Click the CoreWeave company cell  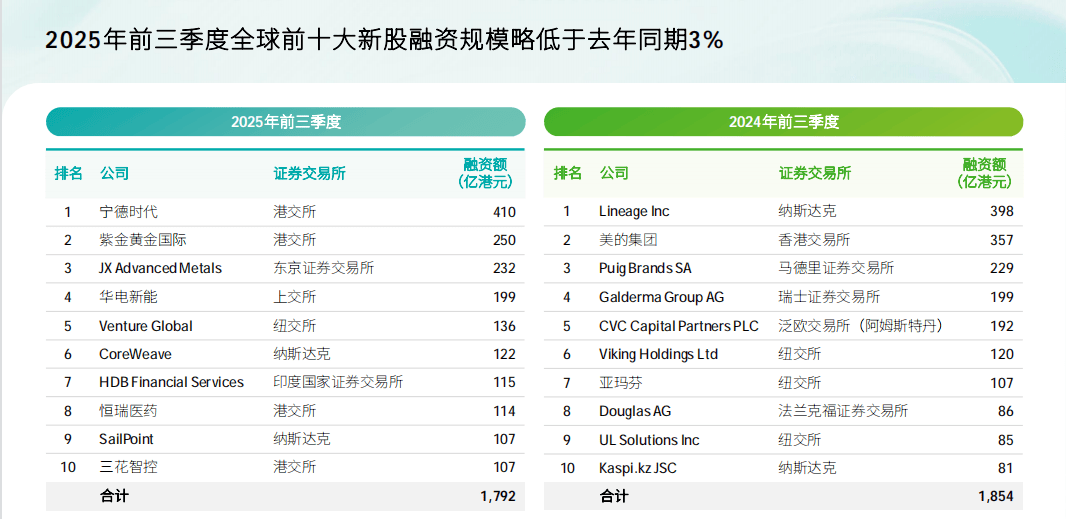click(x=135, y=354)
